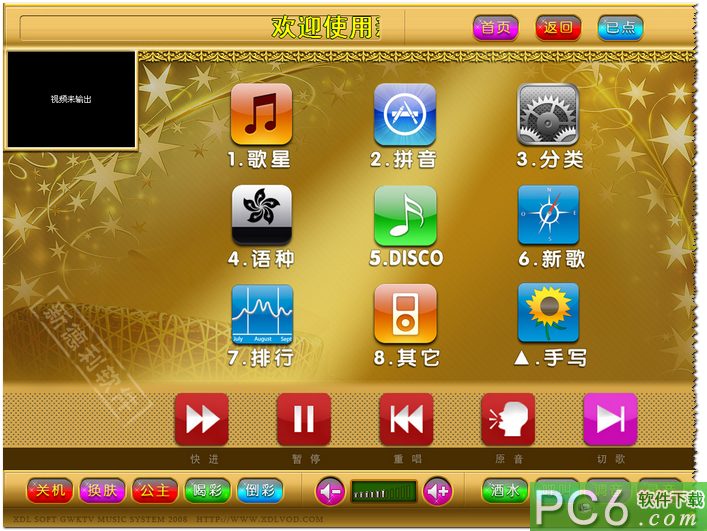Open the 语种 language icon

(x=262, y=215)
